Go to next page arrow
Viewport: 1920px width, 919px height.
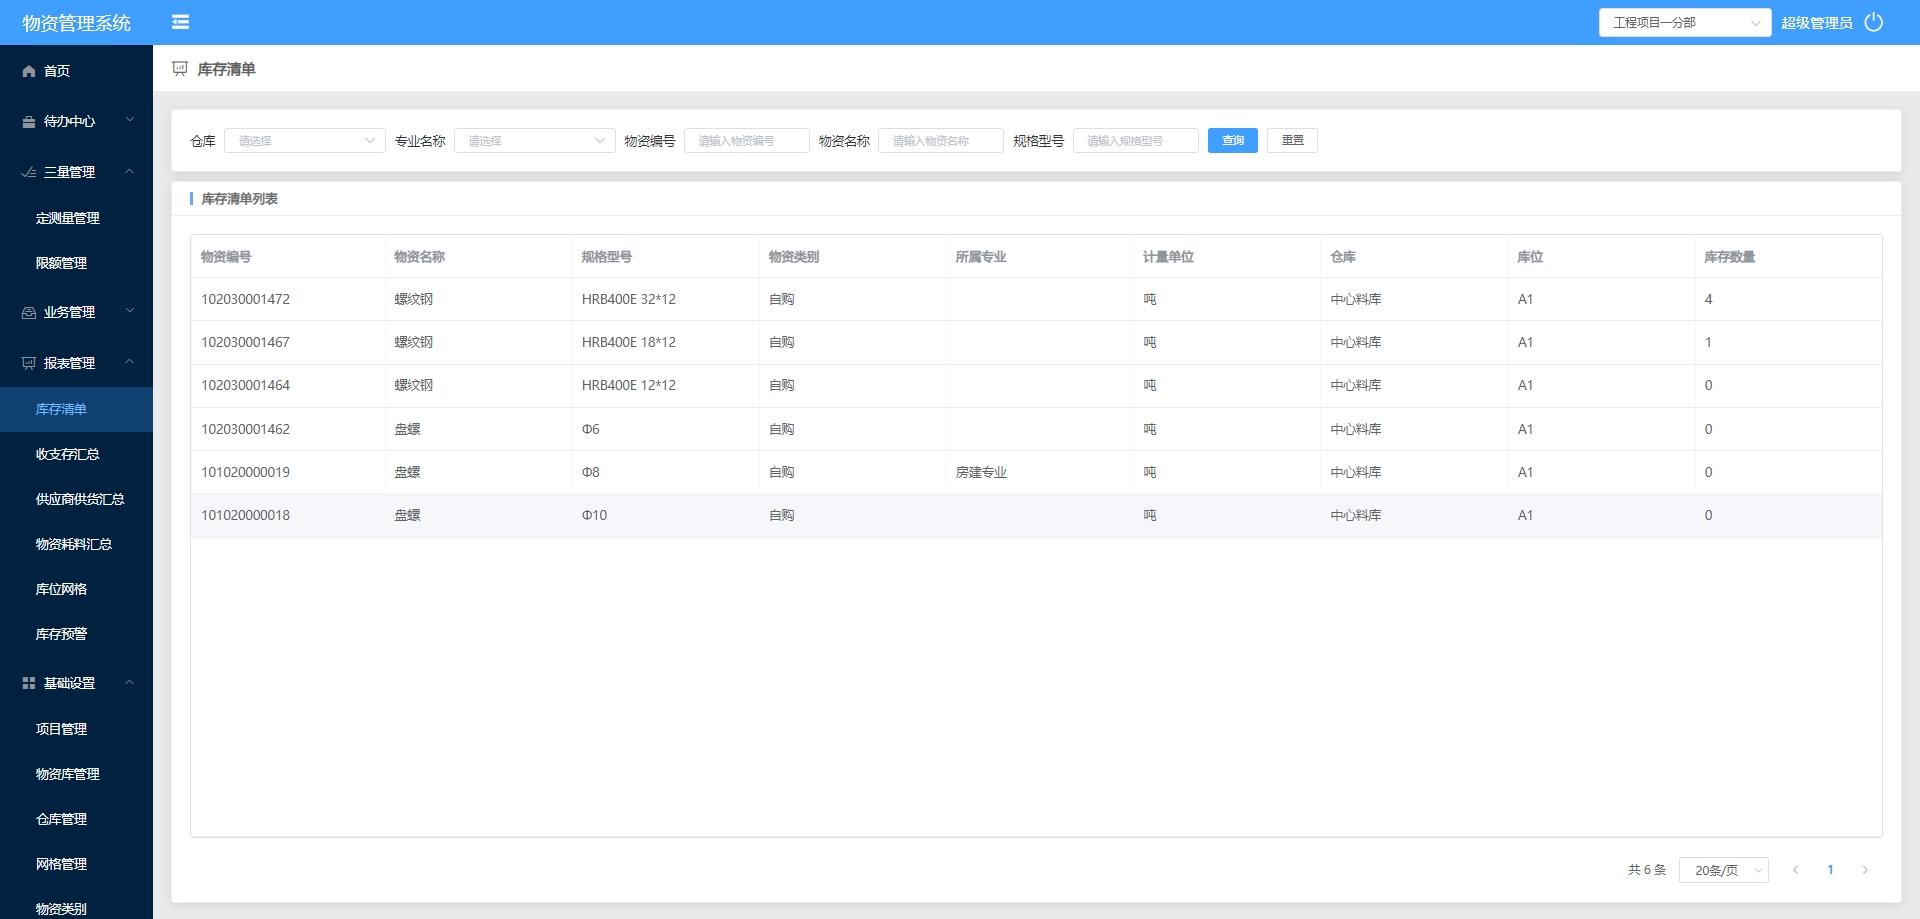tap(1865, 870)
